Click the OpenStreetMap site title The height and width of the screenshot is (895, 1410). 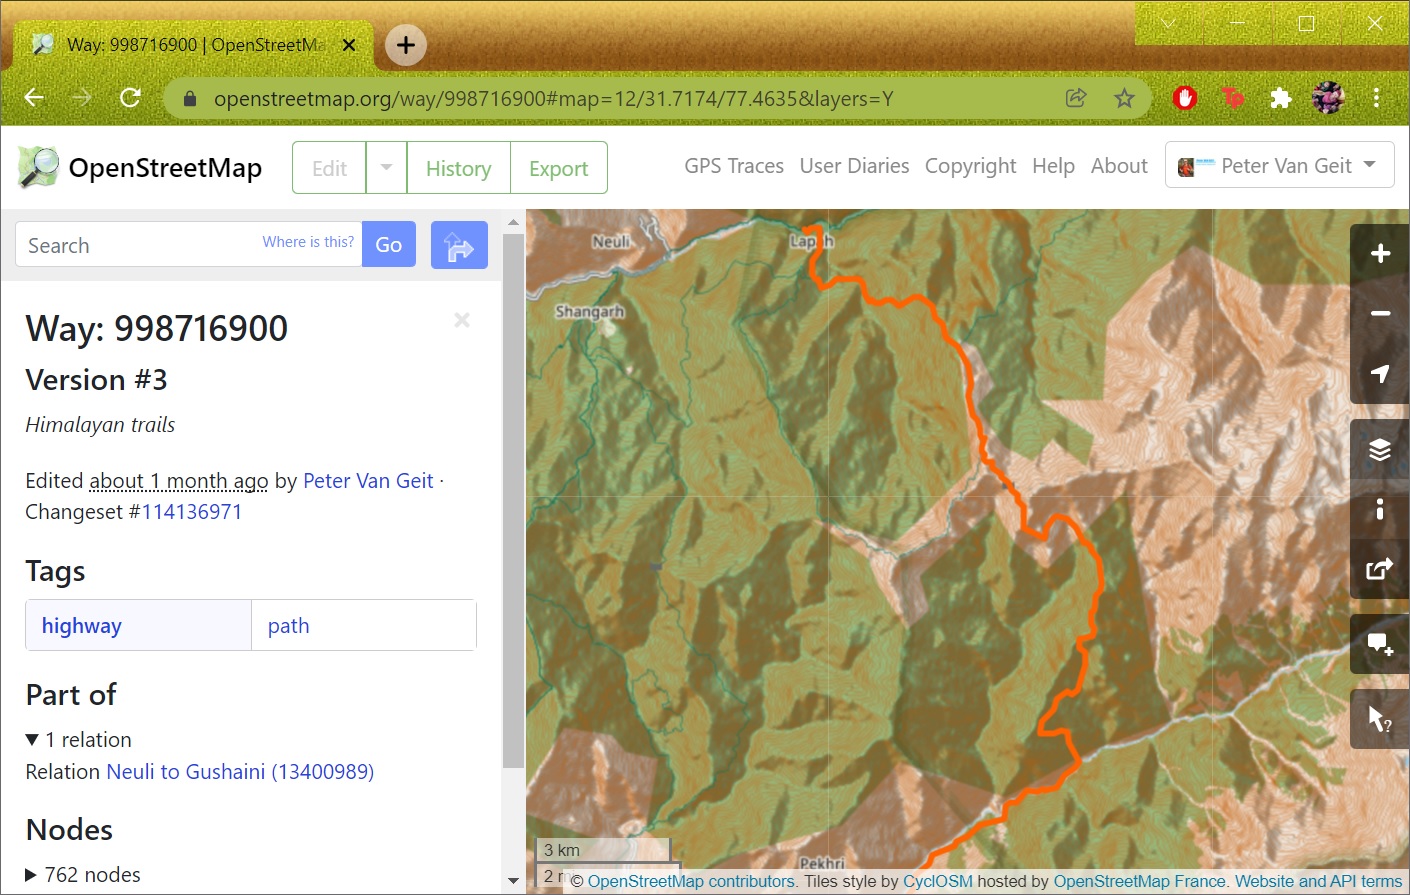click(x=165, y=168)
